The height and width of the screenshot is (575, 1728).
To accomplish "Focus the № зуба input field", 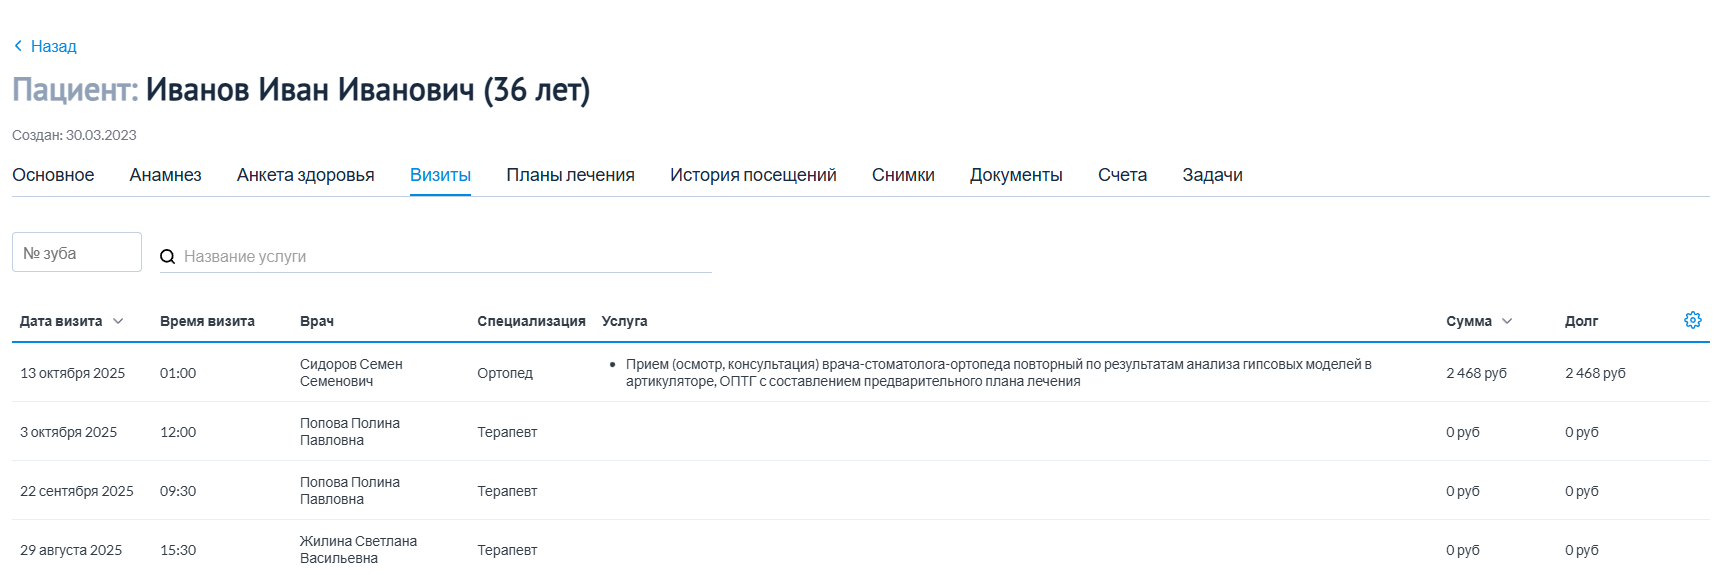I will [77, 252].
